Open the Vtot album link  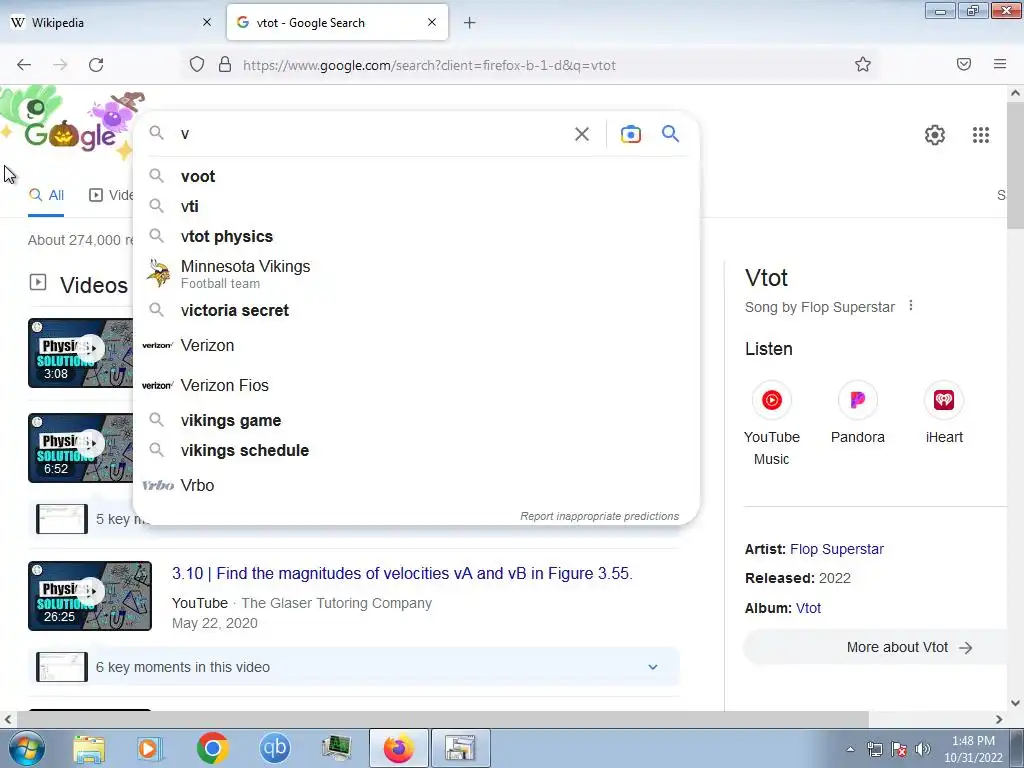(808, 608)
